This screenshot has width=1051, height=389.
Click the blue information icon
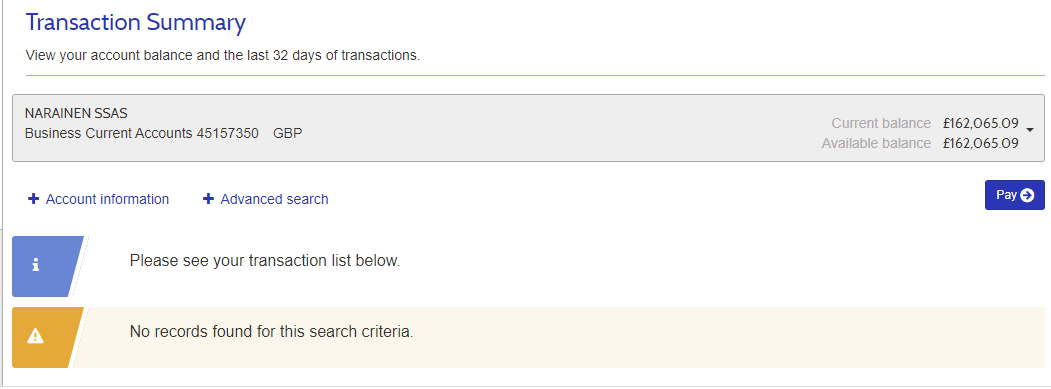(x=36, y=266)
